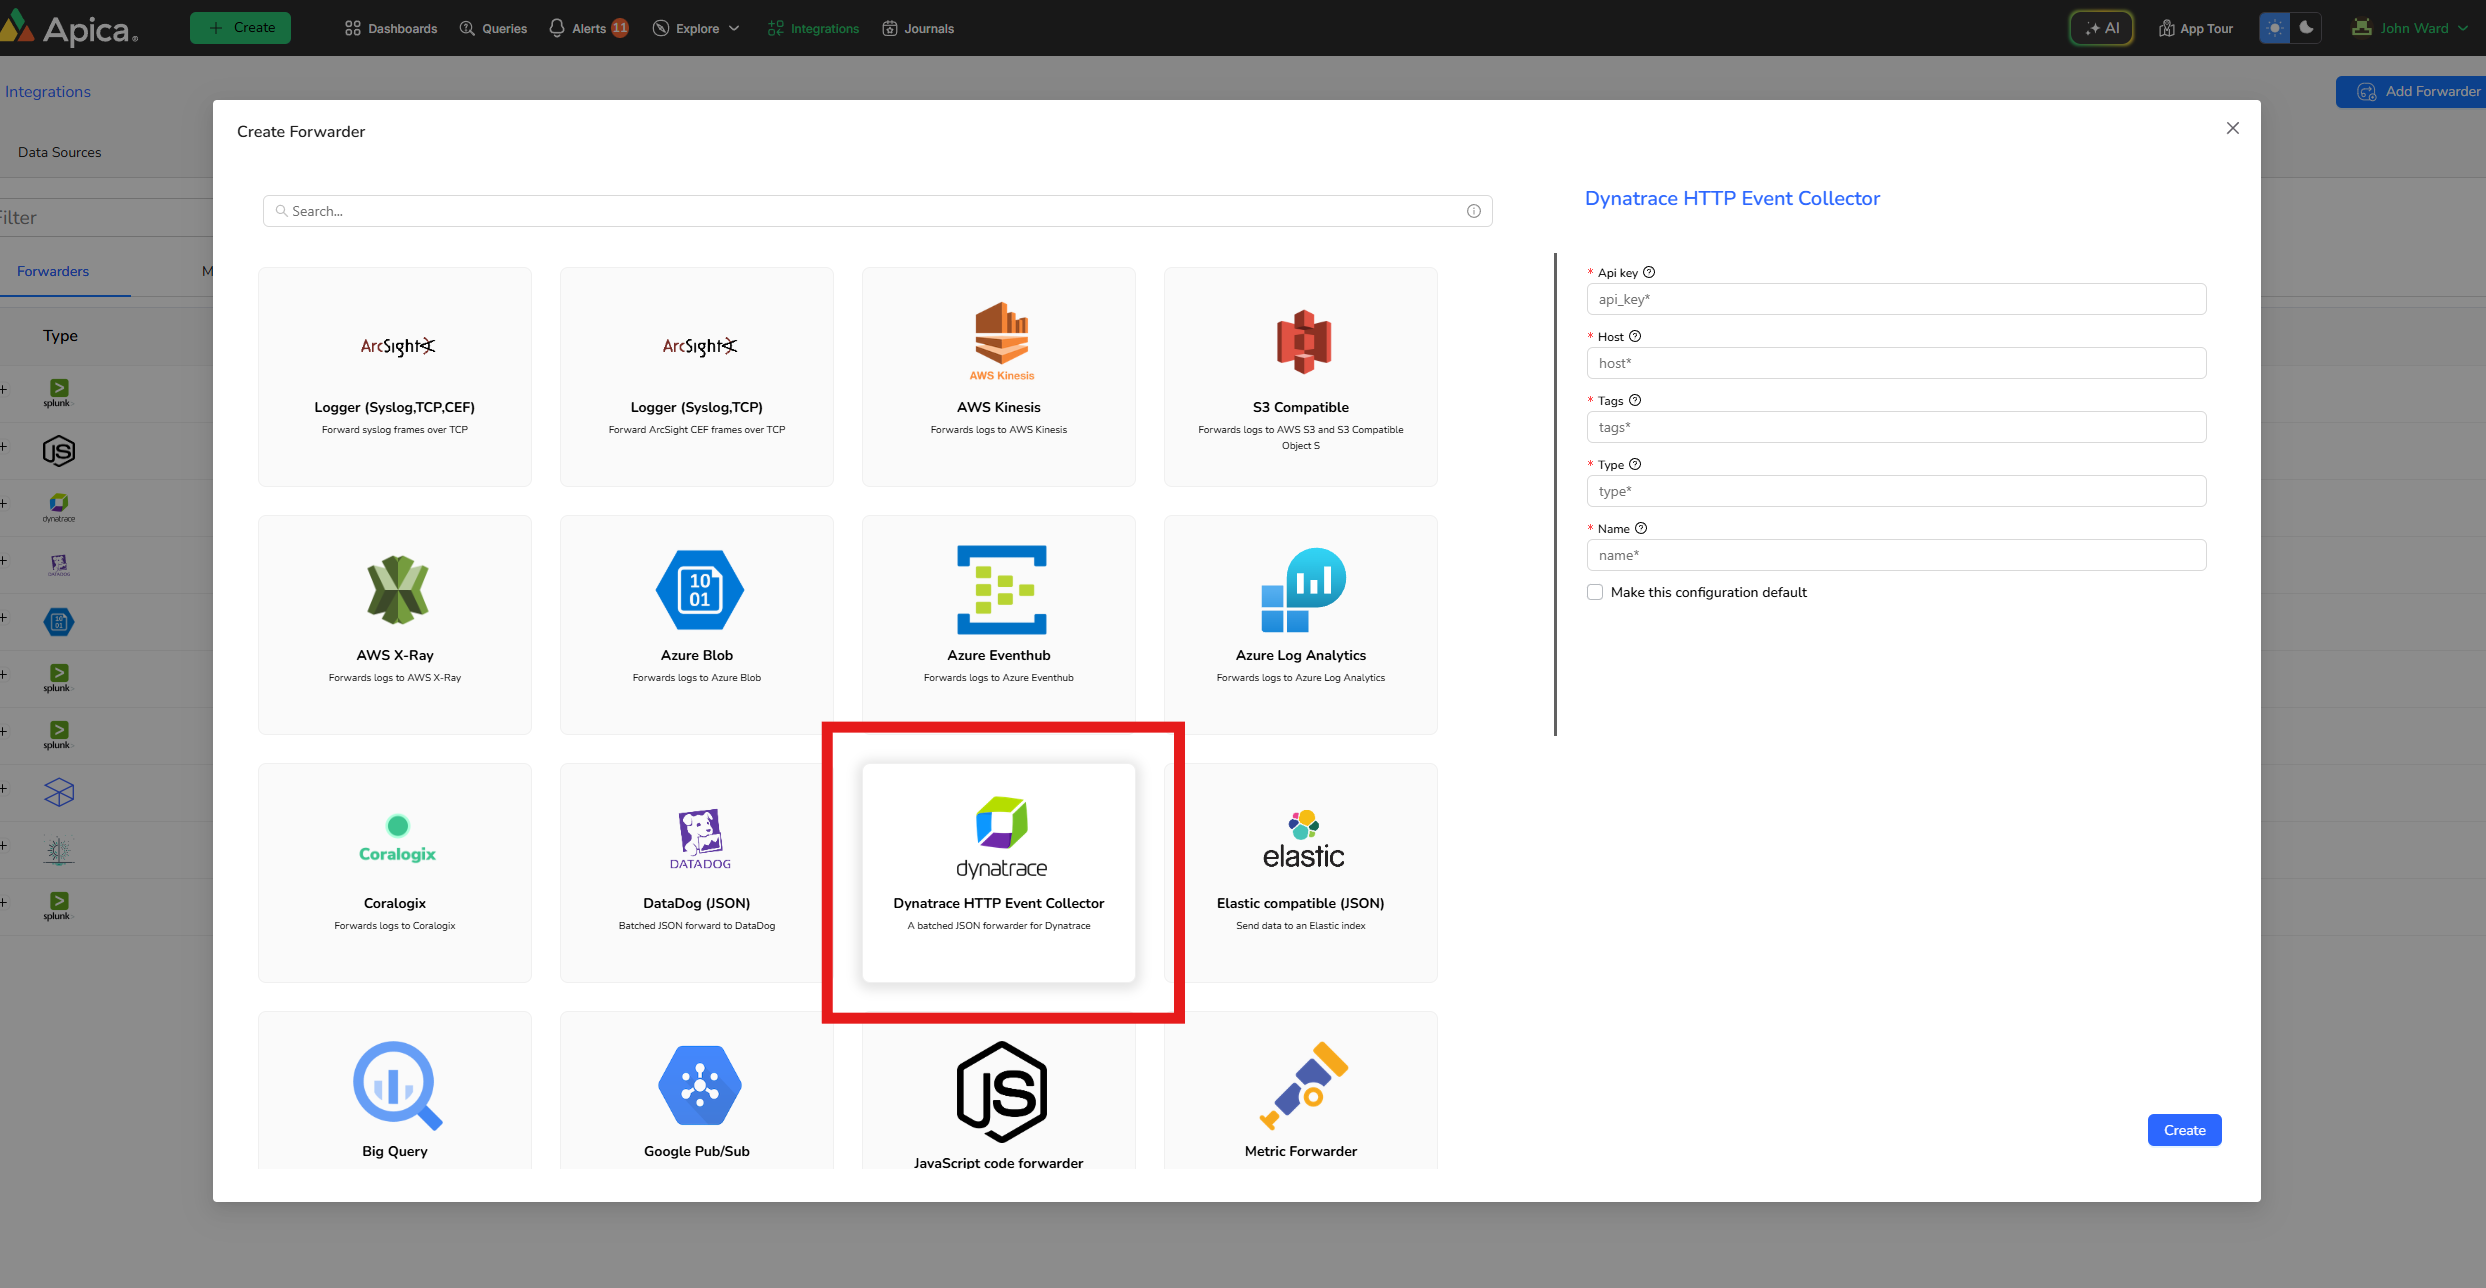The width and height of the screenshot is (2486, 1288).
Task: Expand the Explore dropdown menu
Action: click(697, 28)
